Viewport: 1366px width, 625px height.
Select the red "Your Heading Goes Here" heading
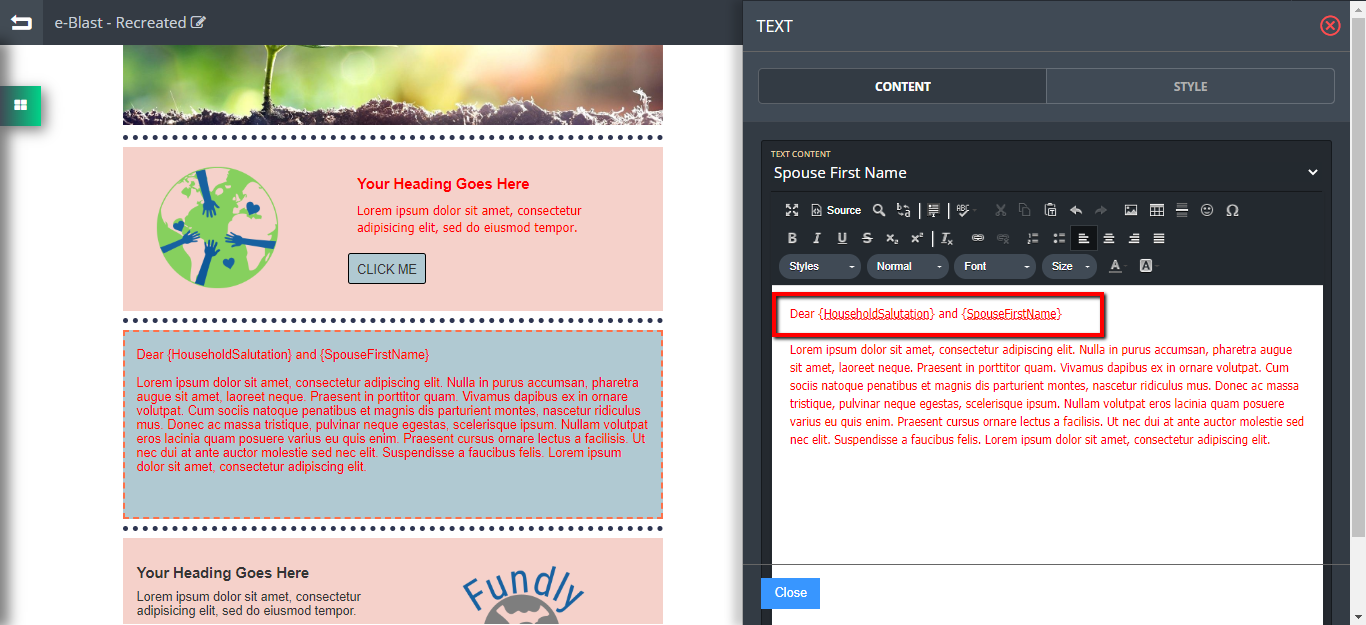443,184
